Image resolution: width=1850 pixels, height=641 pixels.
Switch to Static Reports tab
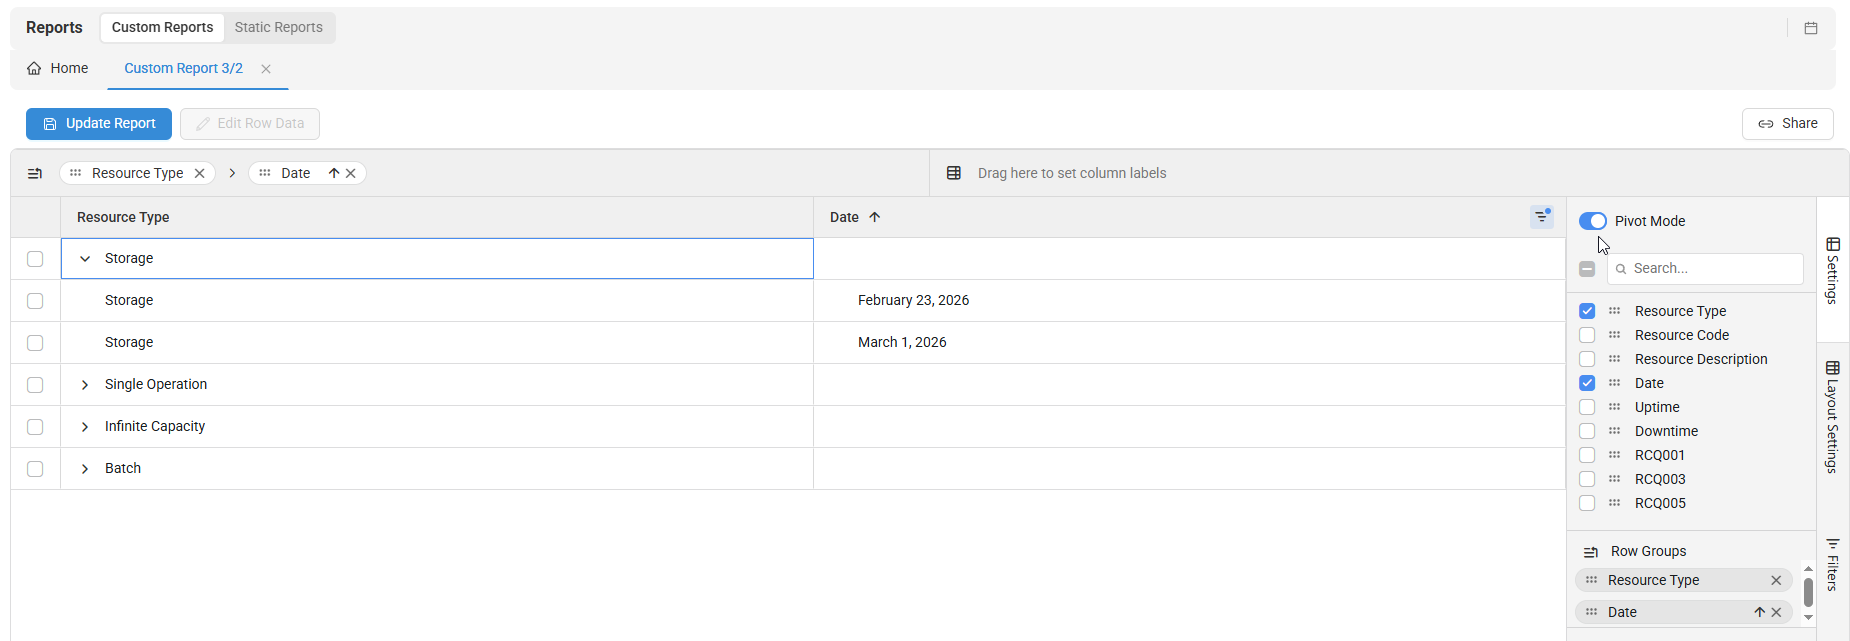pyautogui.click(x=278, y=27)
